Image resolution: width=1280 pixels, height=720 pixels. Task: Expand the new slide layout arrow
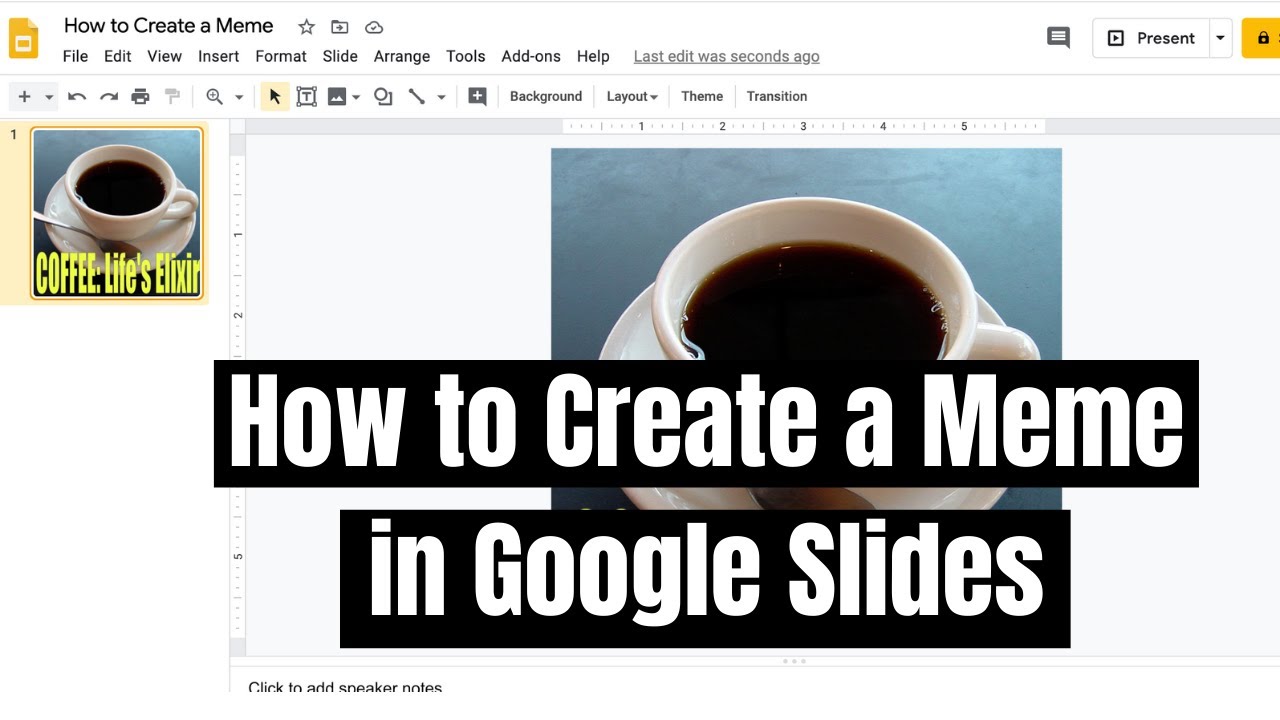(x=49, y=97)
